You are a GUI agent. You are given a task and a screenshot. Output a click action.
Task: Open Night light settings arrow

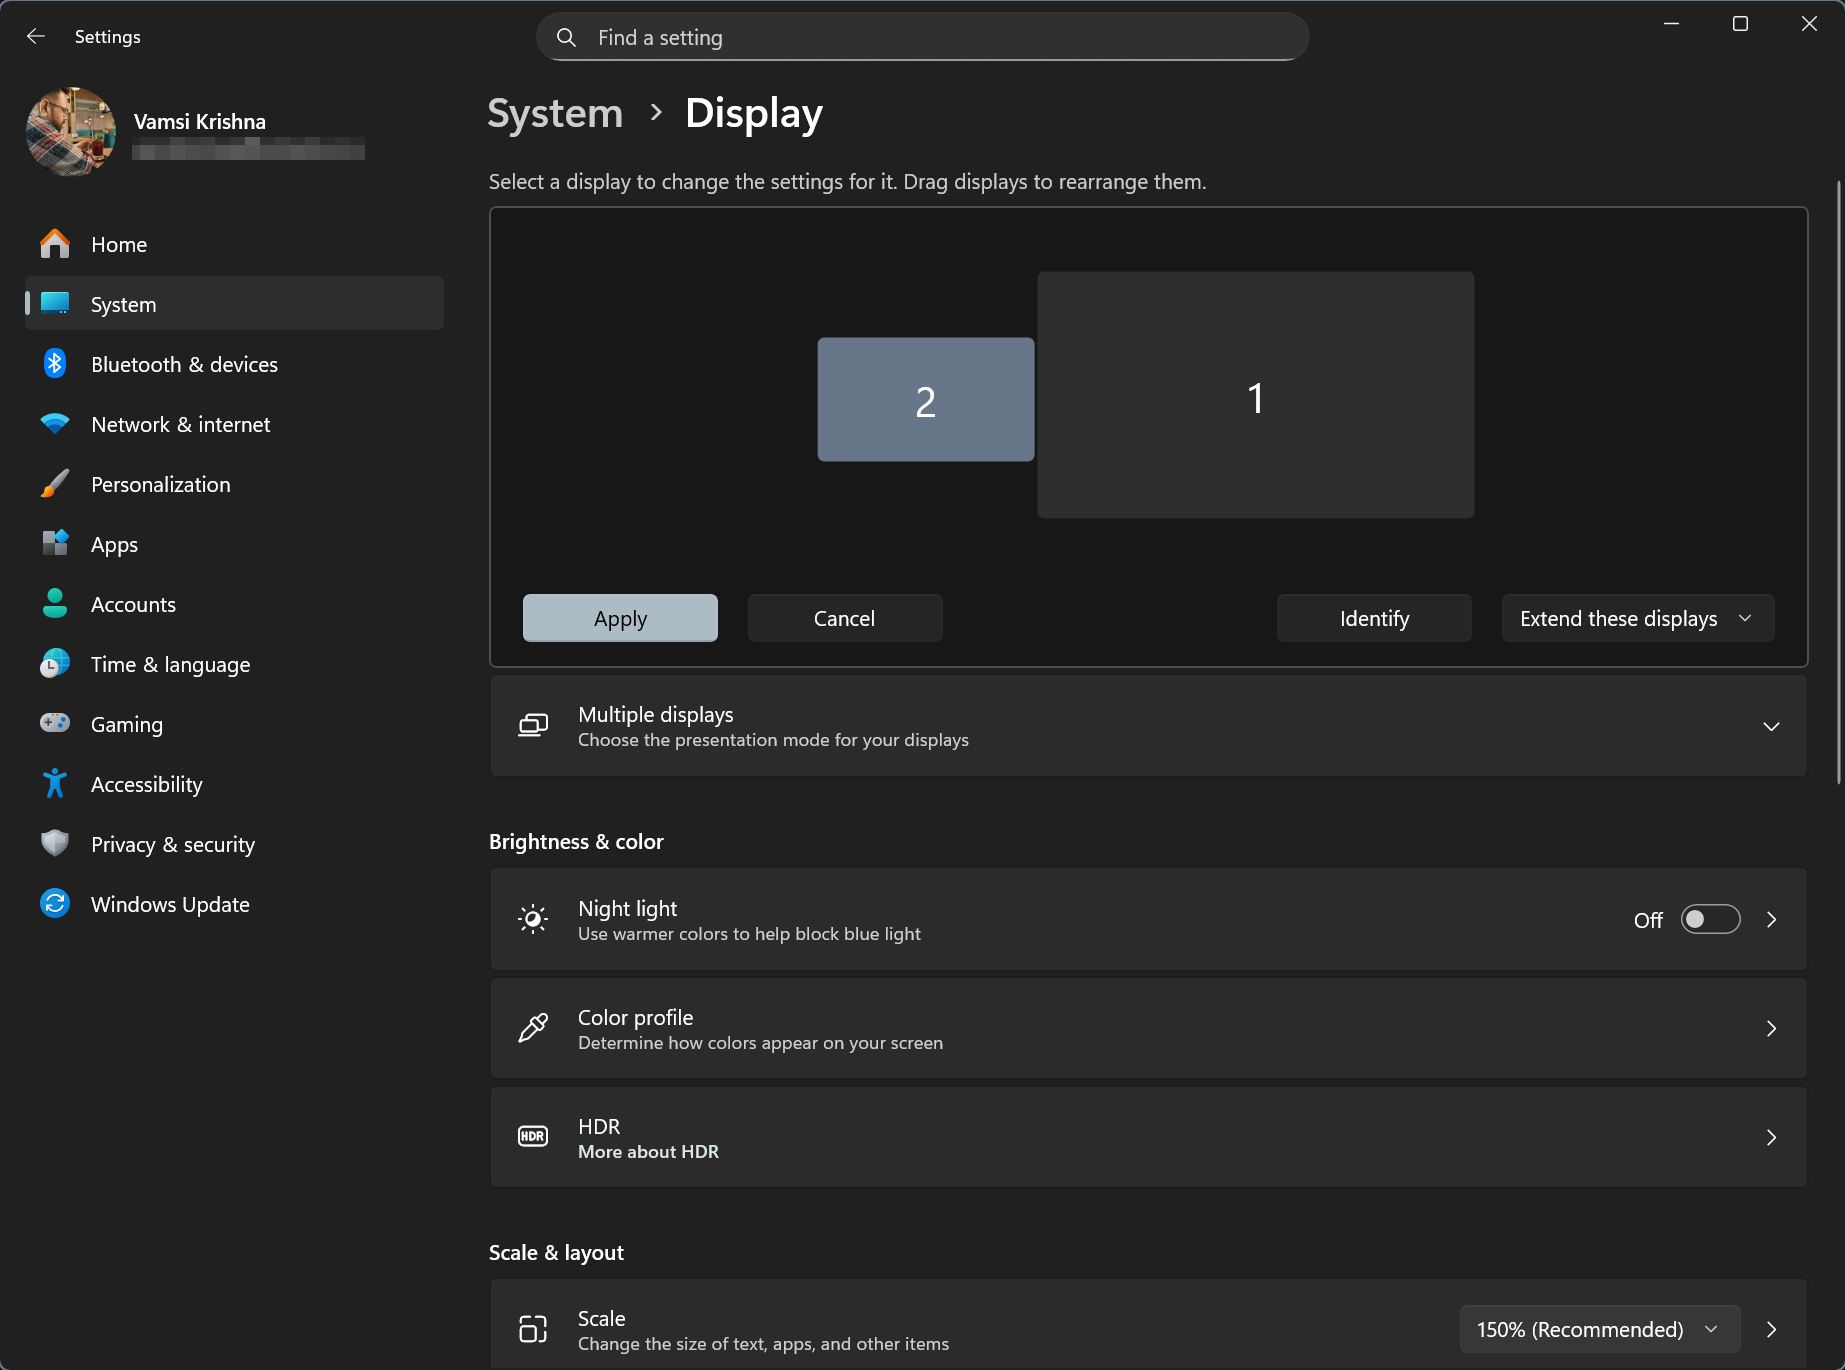click(x=1771, y=919)
